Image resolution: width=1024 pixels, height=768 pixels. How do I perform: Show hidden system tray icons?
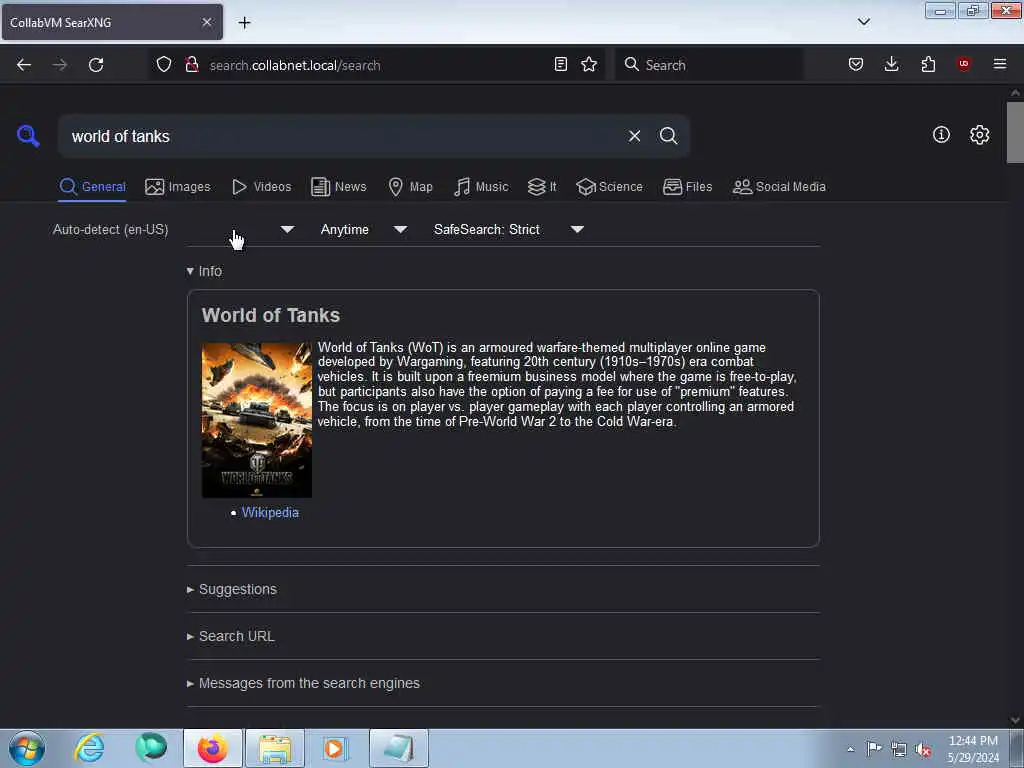click(x=850, y=749)
